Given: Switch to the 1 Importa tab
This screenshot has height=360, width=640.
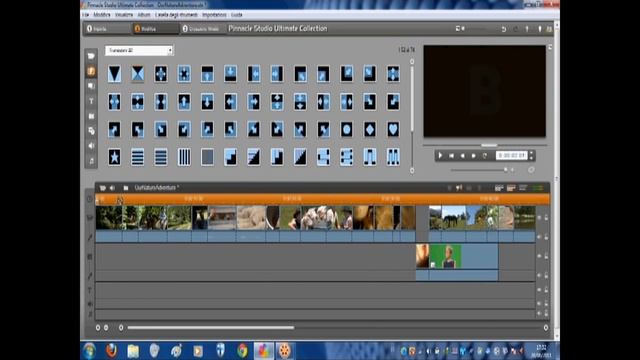Looking at the screenshot, I should tap(107, 29).
